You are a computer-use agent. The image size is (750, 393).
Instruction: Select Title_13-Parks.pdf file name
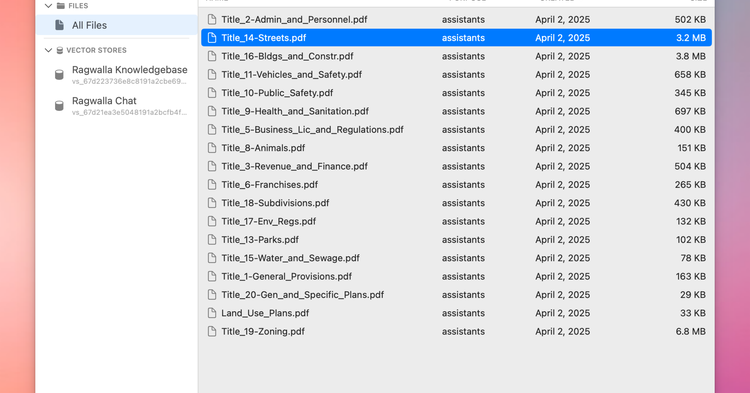click(x=260, y=240)
